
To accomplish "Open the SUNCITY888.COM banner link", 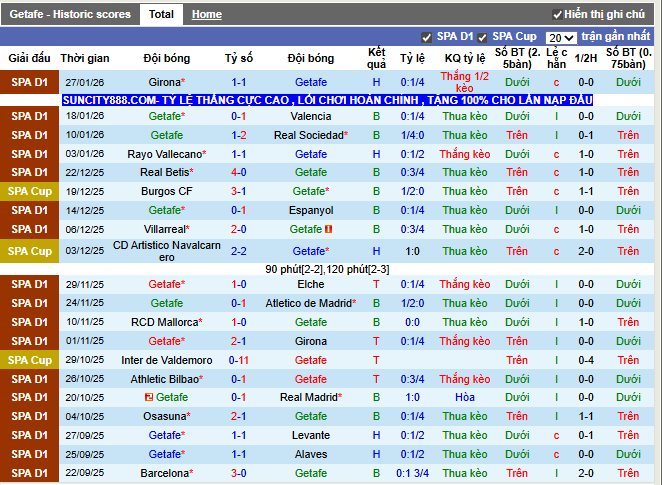I will (327, 100).
